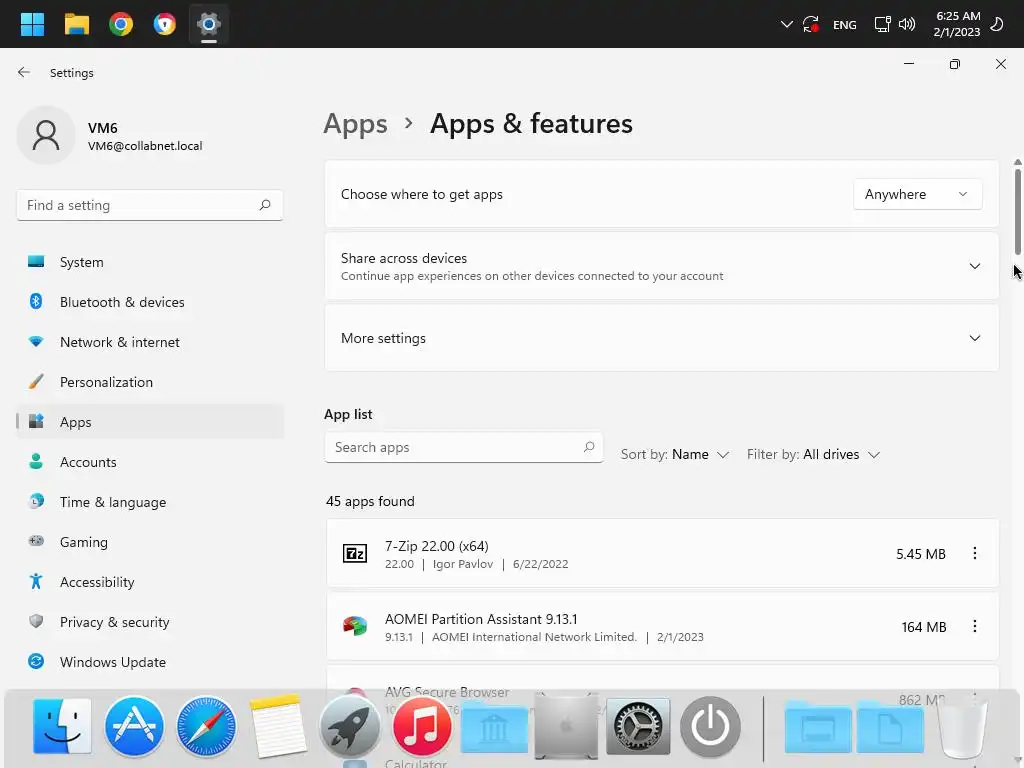Open App Store from the dock
Screen dimensions: 1024x768
point(134,726)
